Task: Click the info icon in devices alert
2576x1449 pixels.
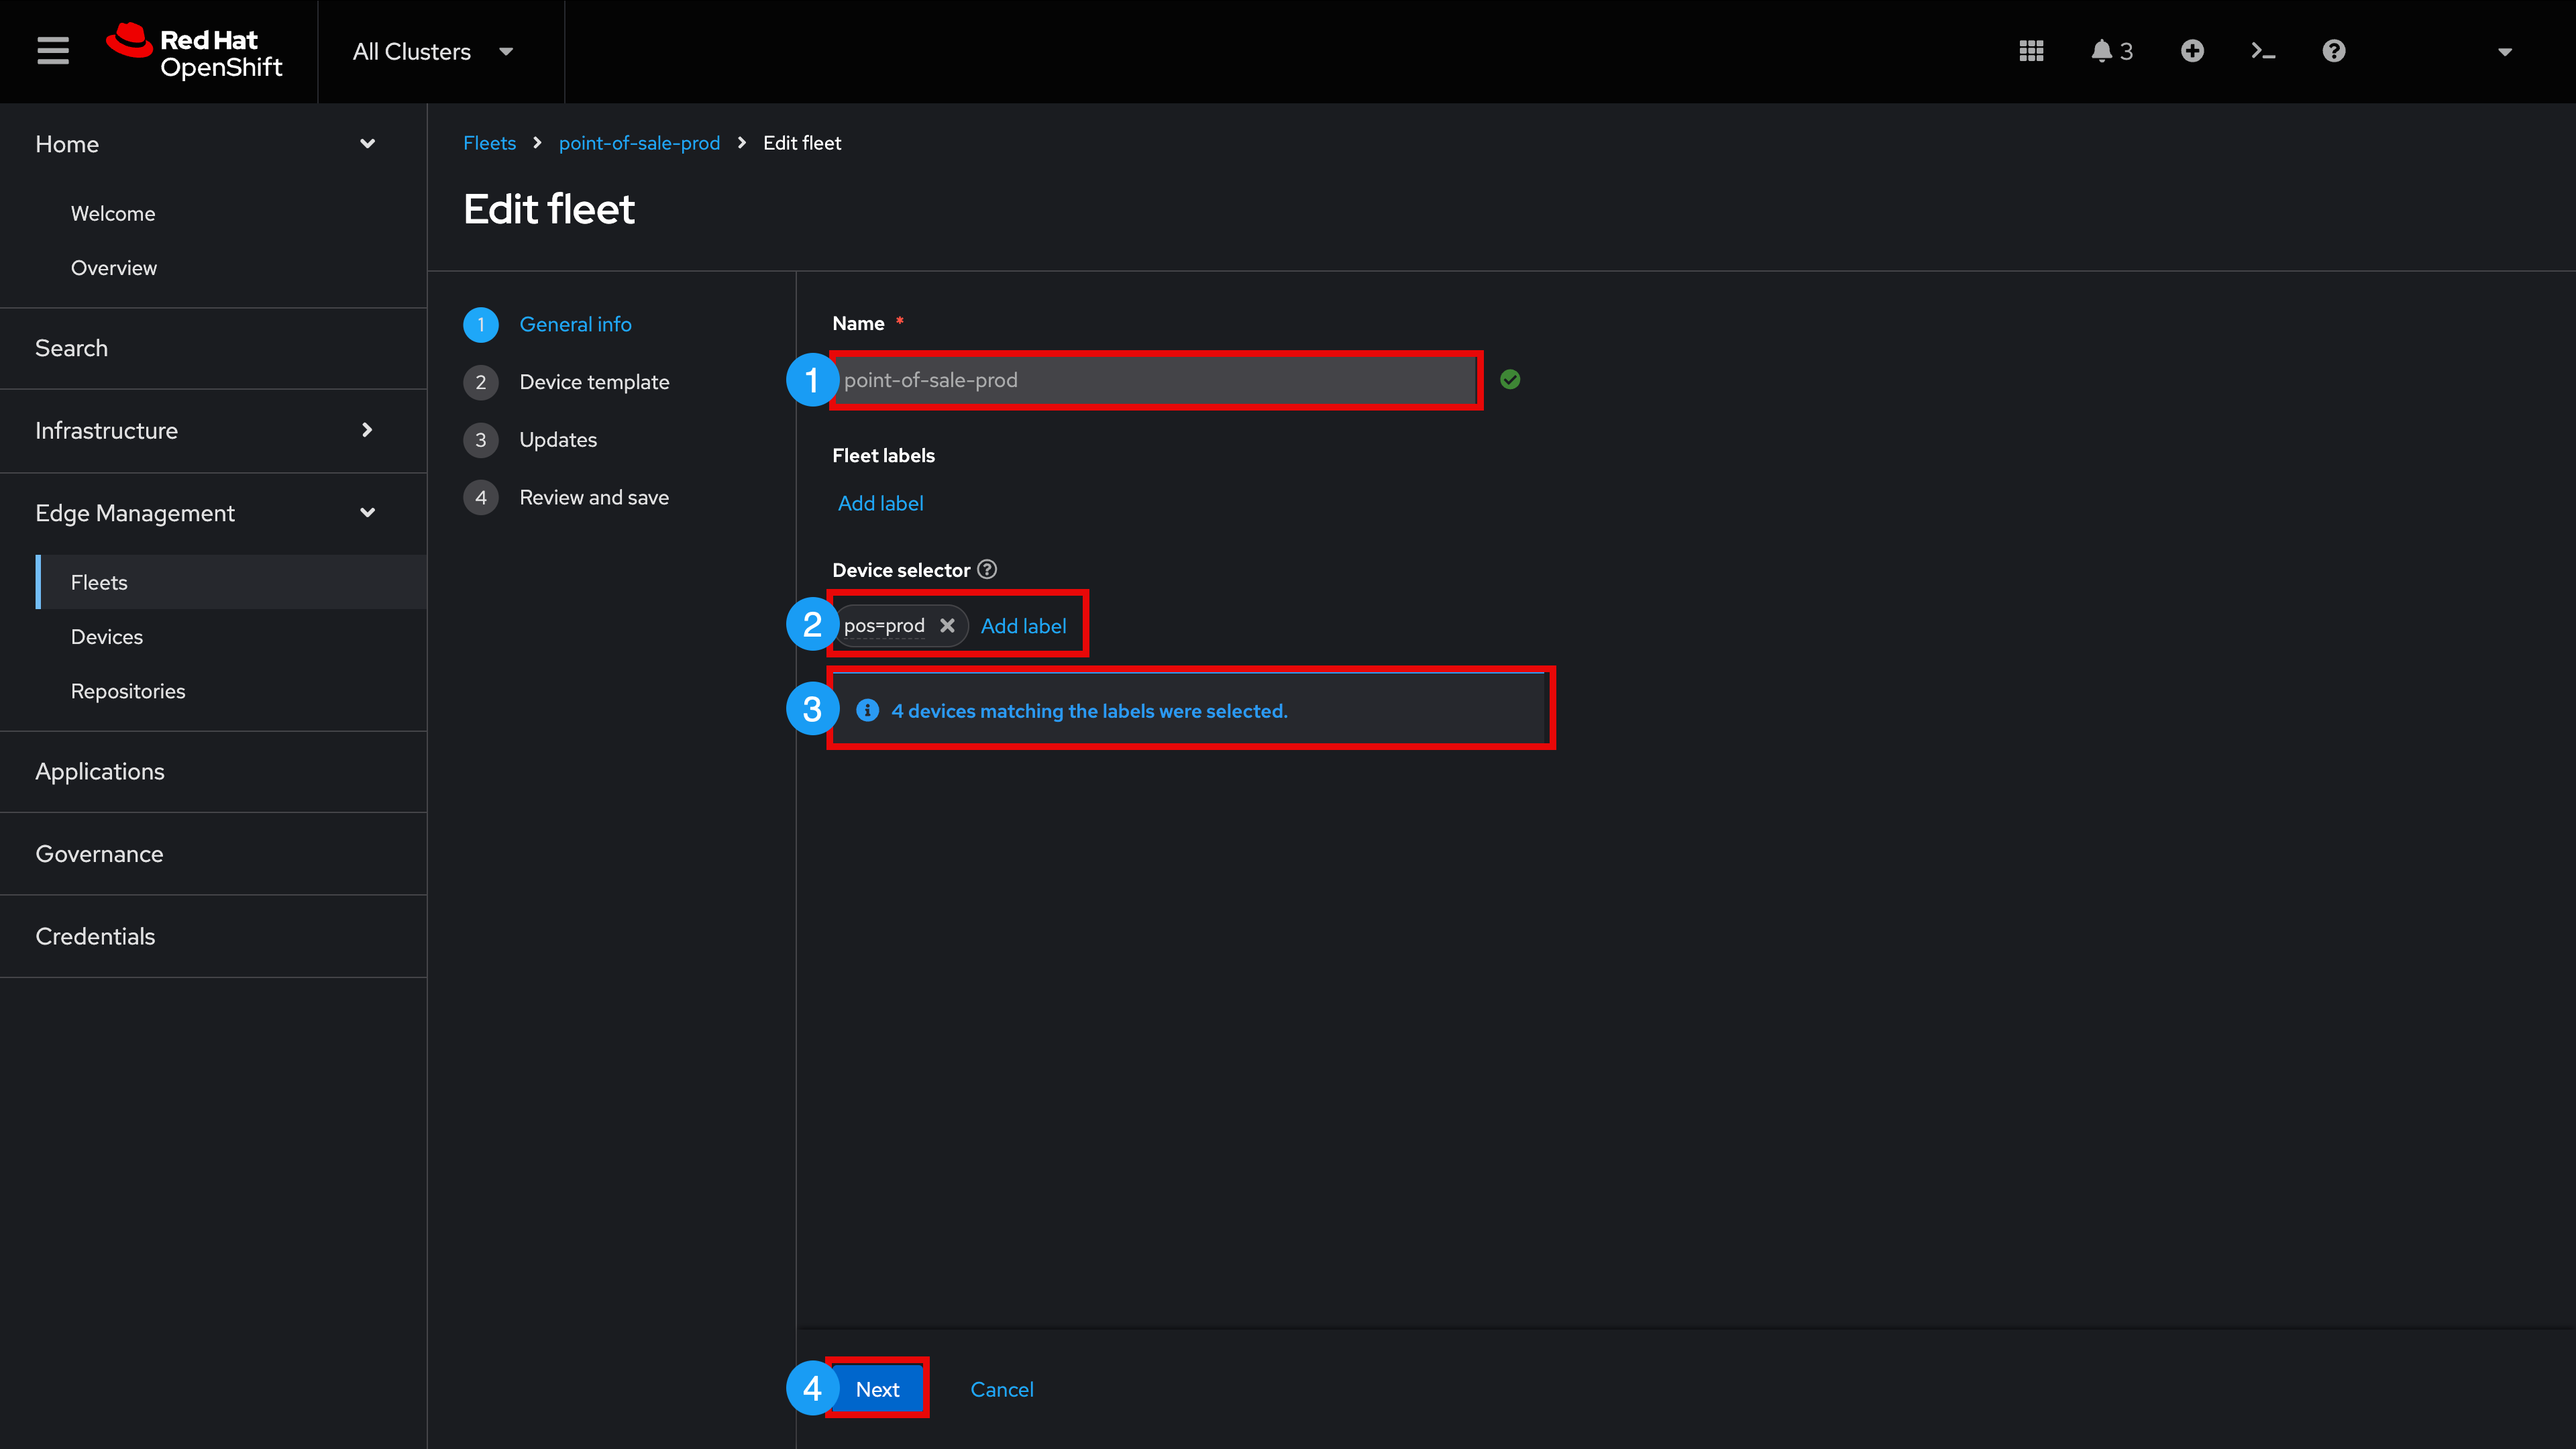Action: [867, 710]
